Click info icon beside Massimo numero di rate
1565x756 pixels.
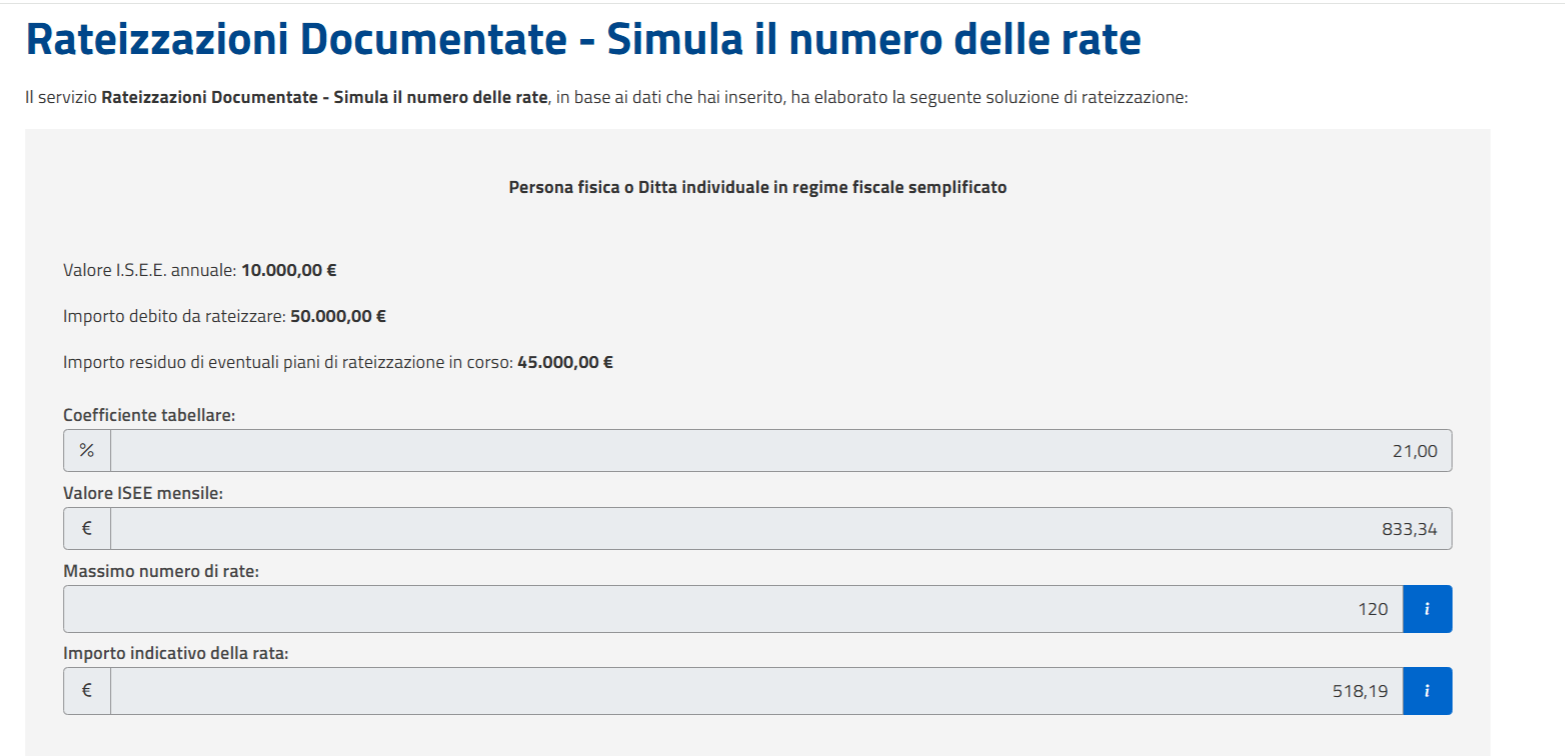(1427, 609)
